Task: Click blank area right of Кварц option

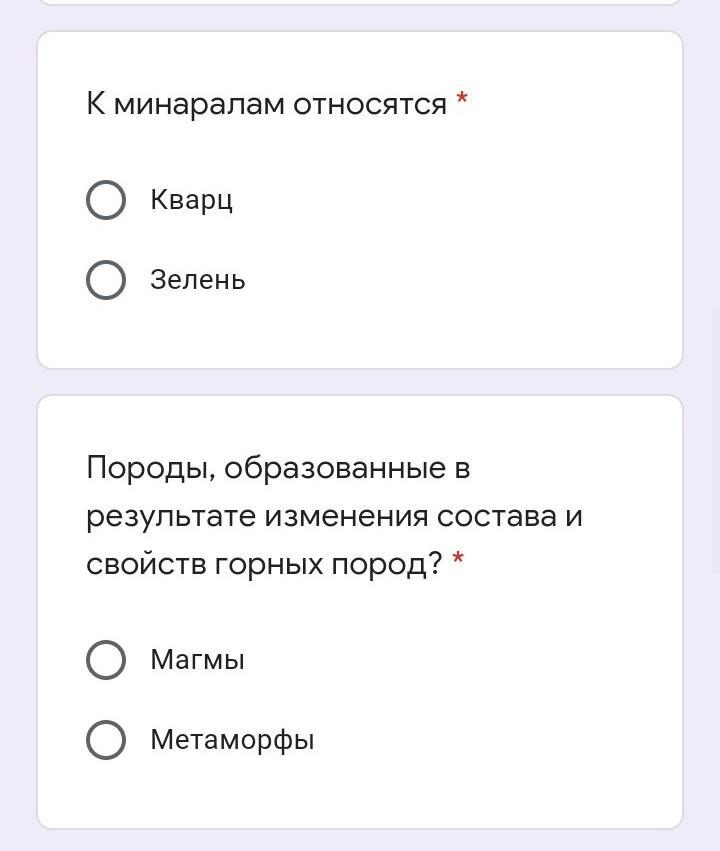Action: point(456,200)
